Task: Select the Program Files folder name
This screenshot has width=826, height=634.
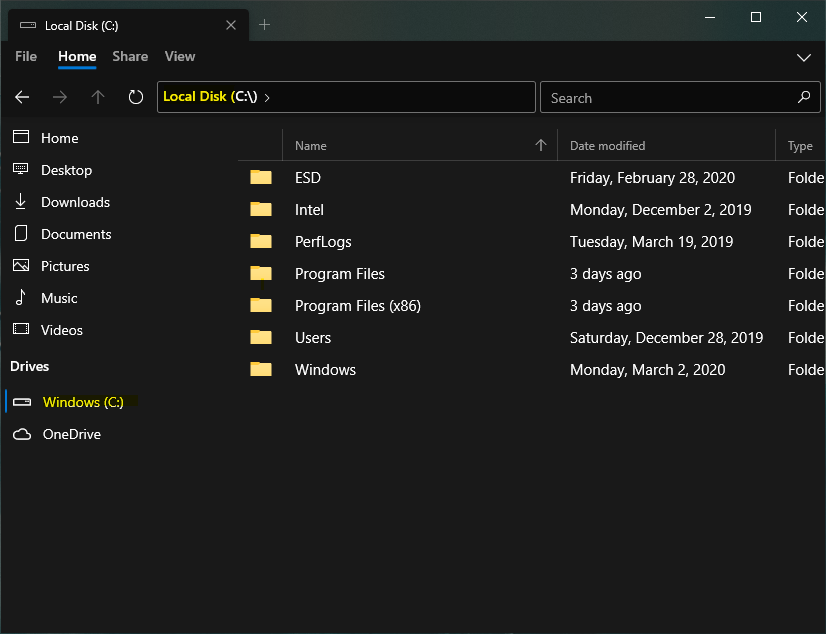Action: tap(340, 274)
